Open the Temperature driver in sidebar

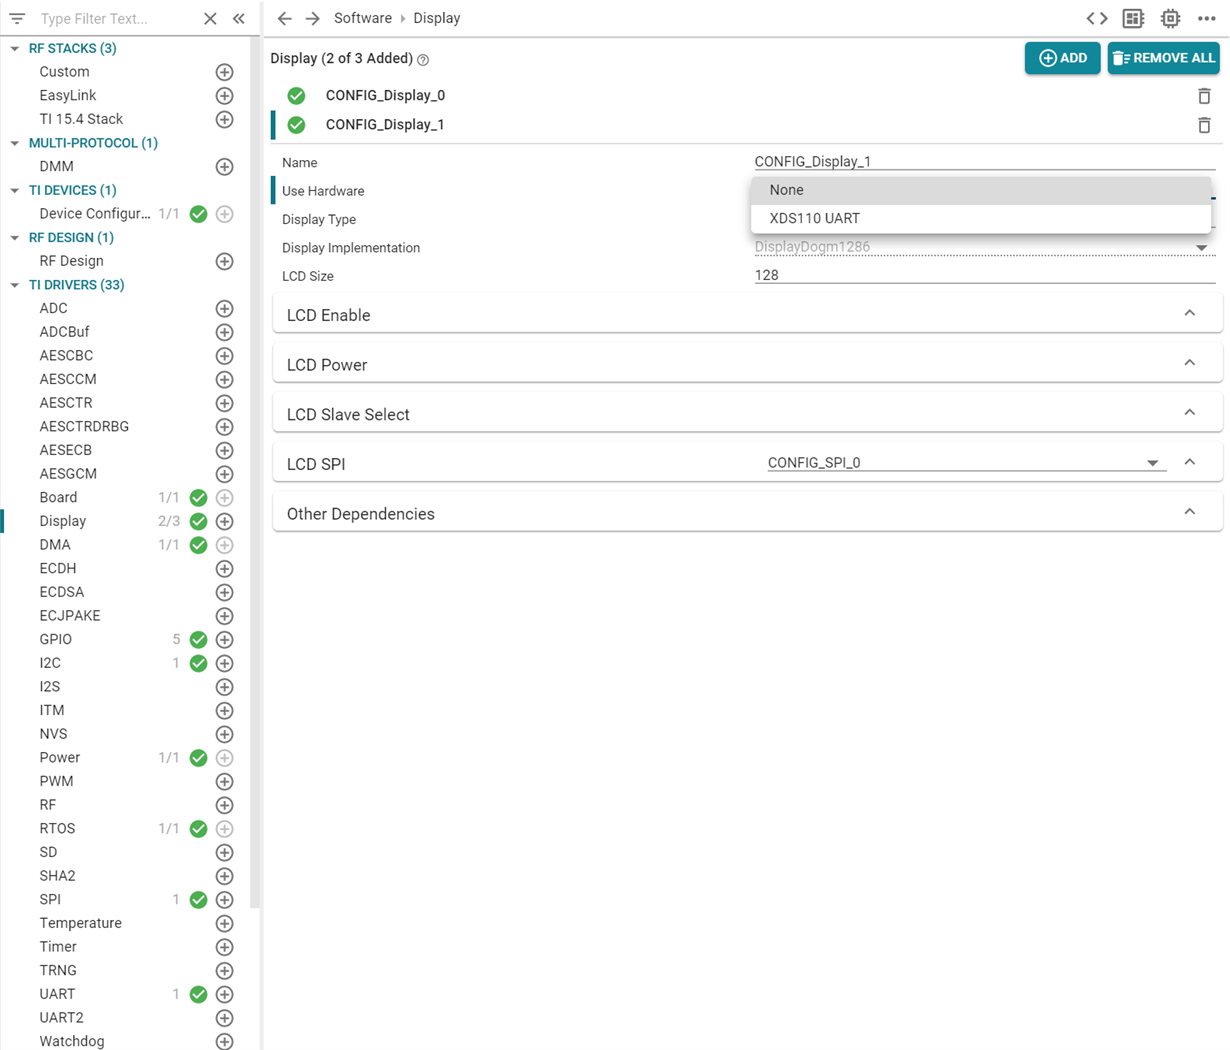pyautogui.click(x=80, y=923)
